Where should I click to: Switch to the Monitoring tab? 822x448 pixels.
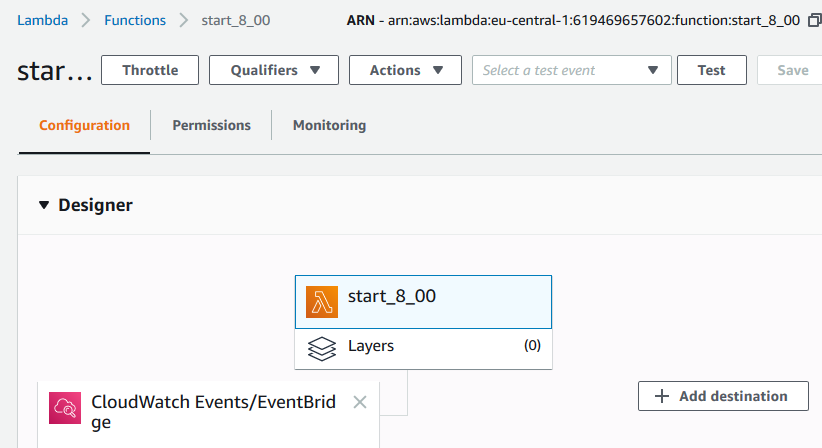329,125
